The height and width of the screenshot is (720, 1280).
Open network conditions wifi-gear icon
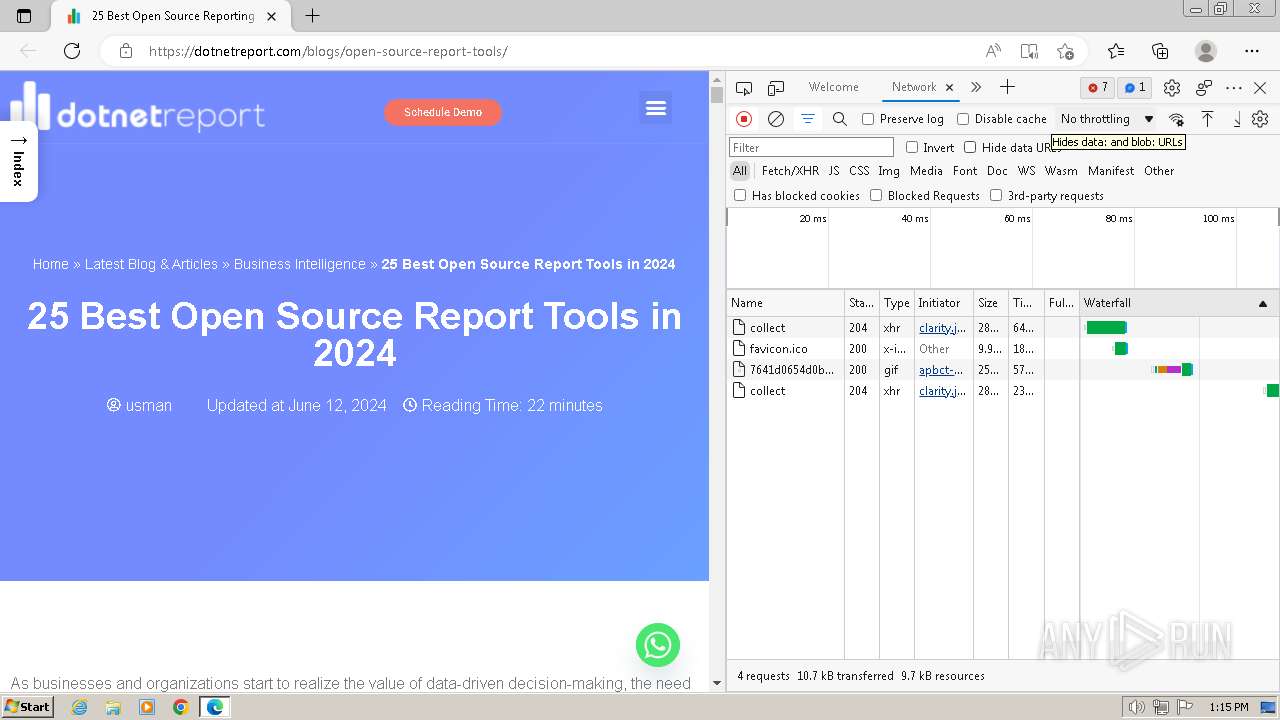point(1176,119)
